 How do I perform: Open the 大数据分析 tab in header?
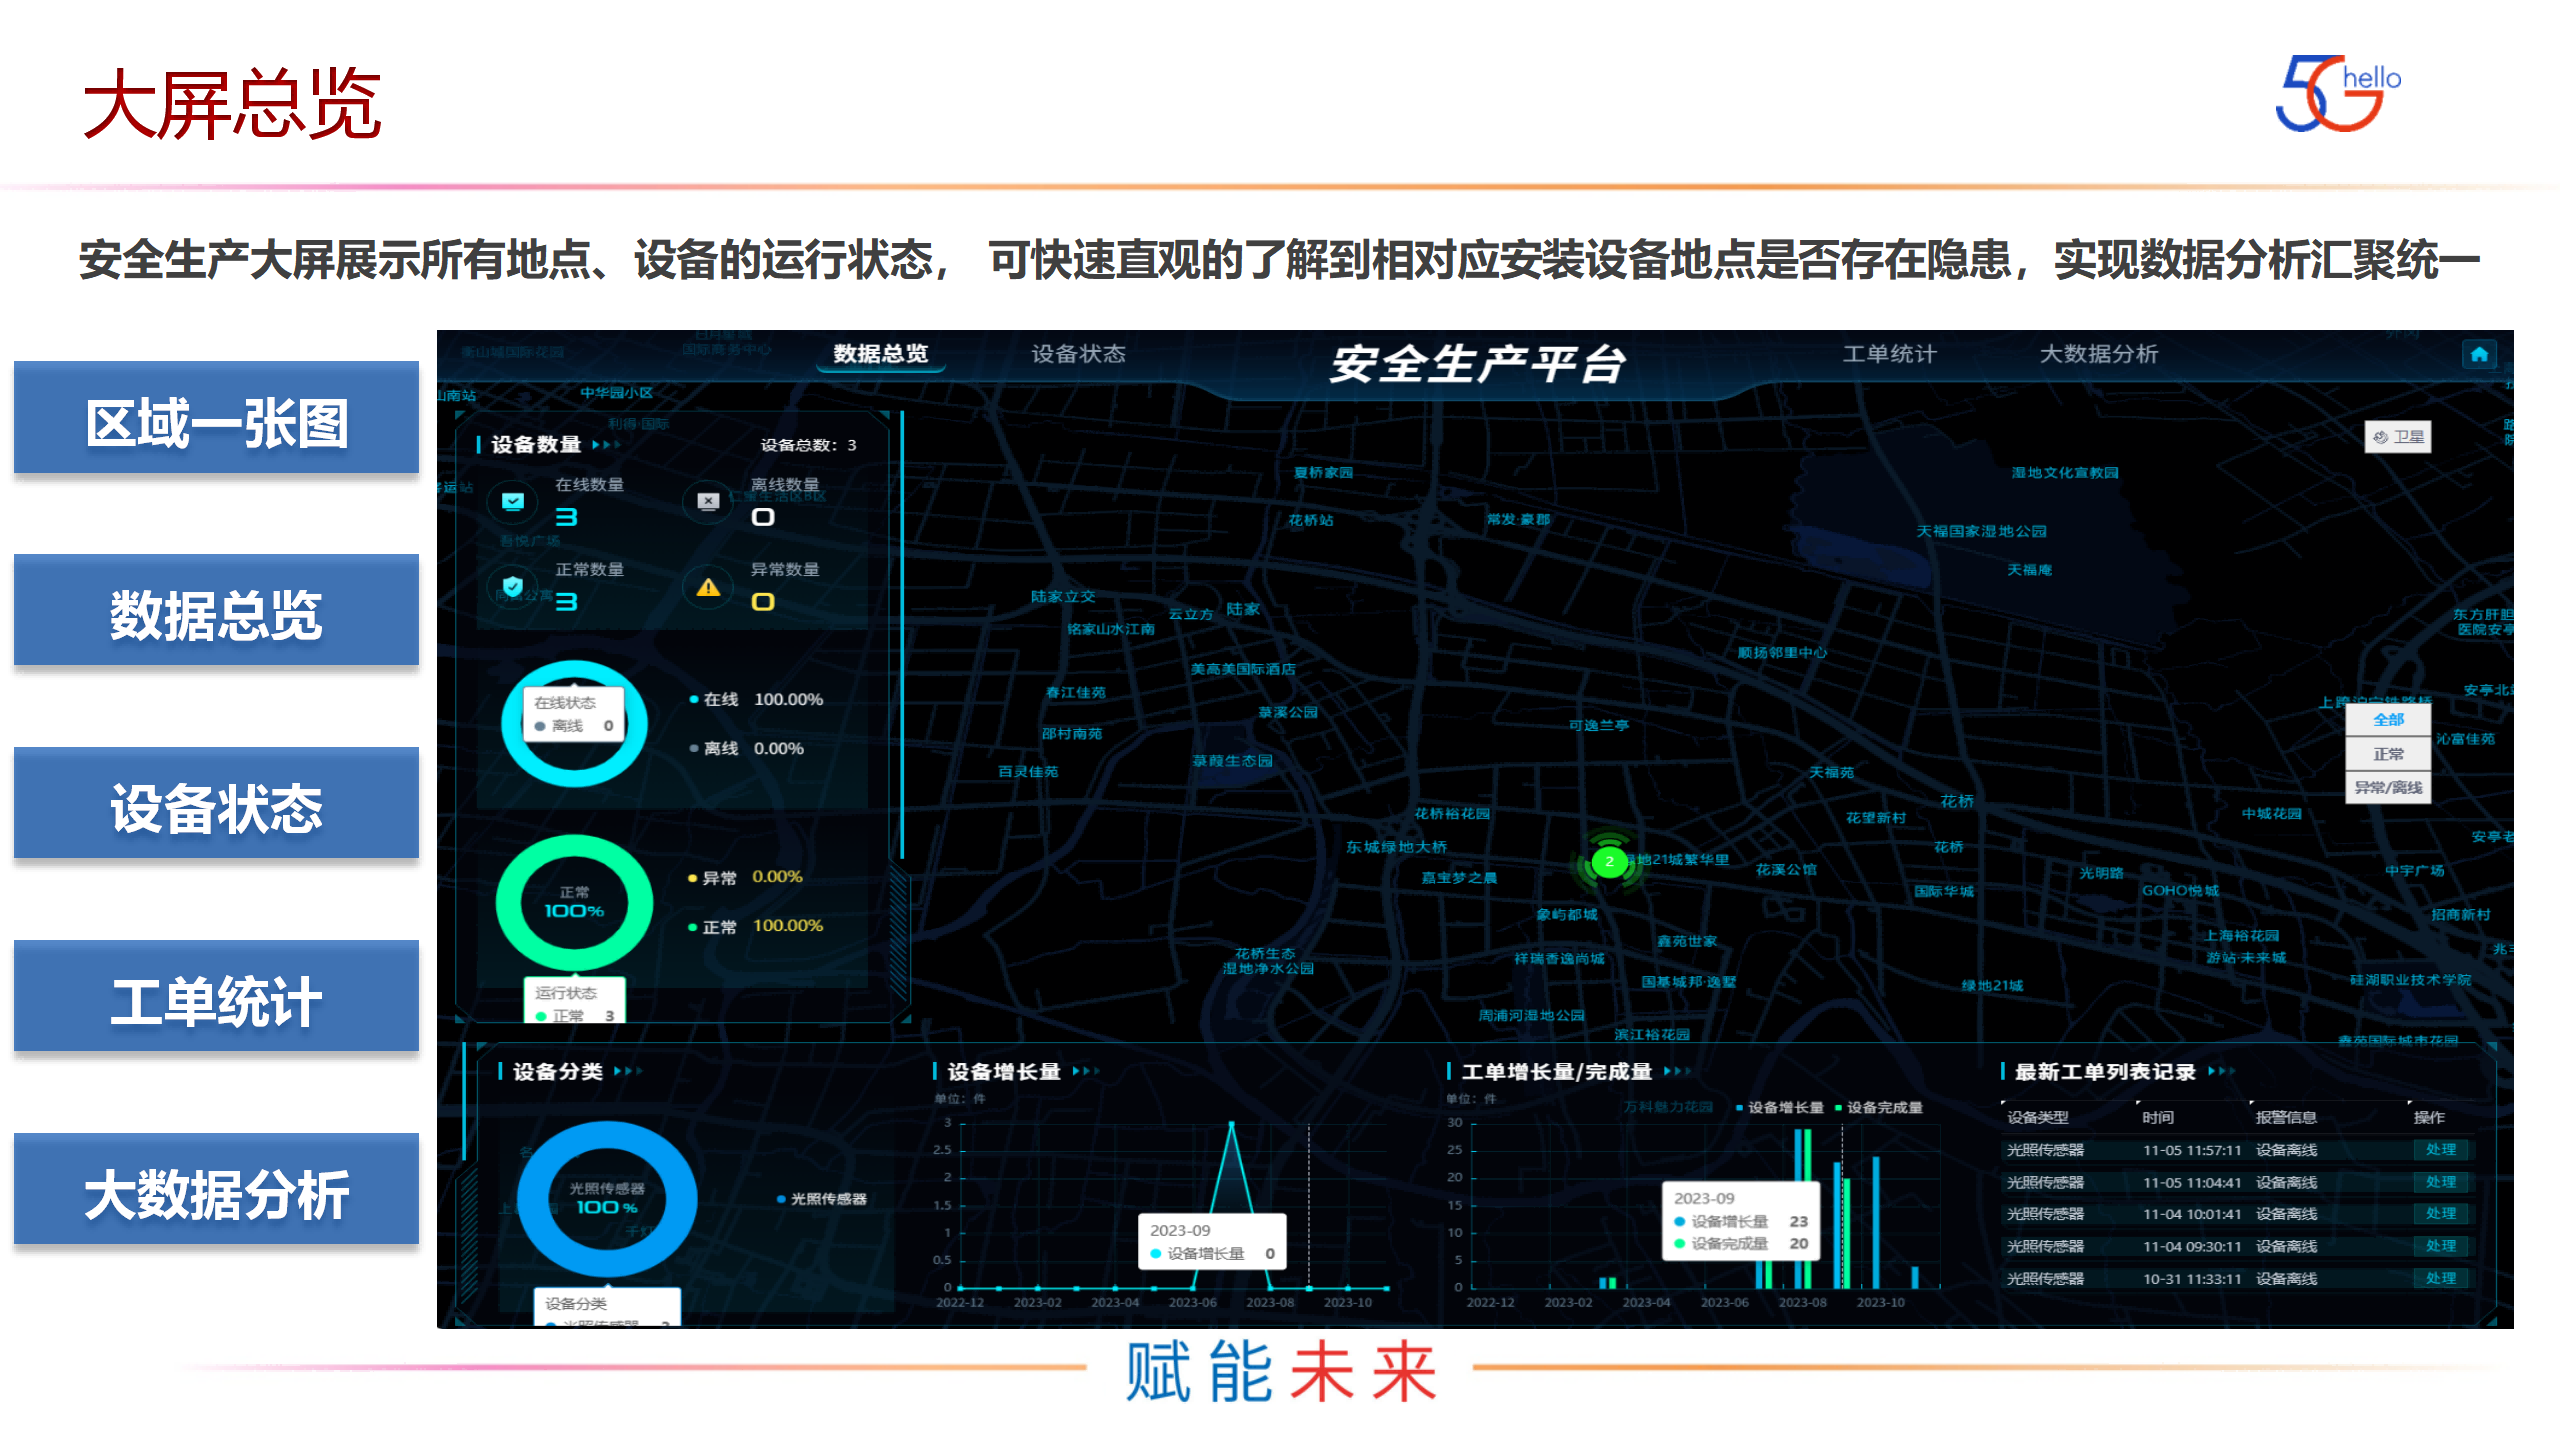tap(2098, 354)
